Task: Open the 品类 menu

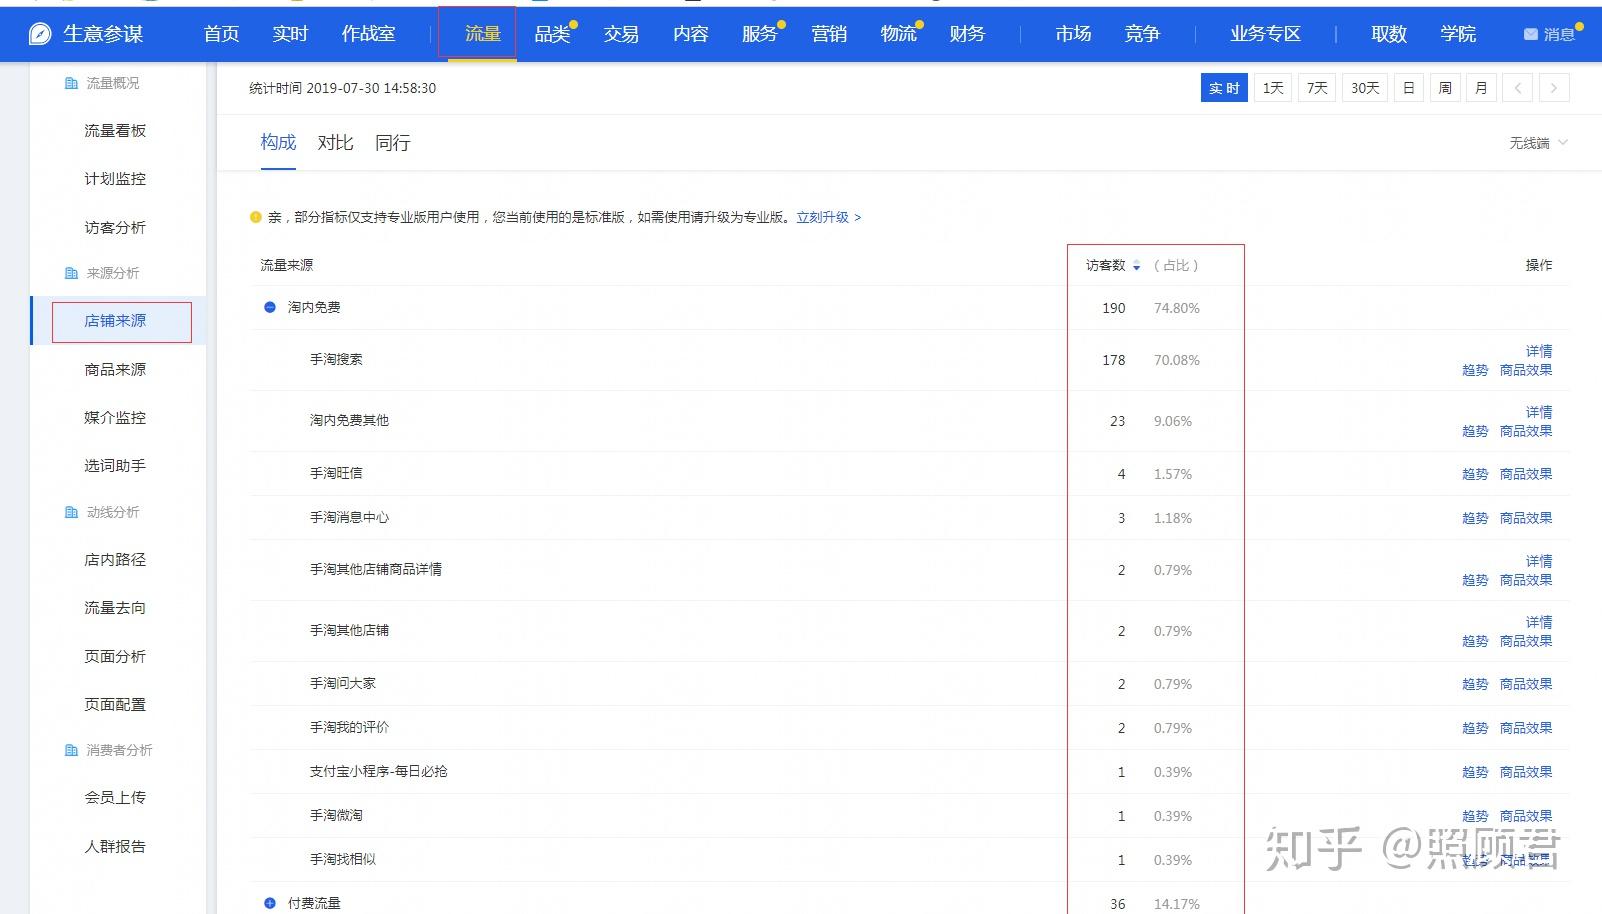Action: pyautogui.click(x=552, y=34)
